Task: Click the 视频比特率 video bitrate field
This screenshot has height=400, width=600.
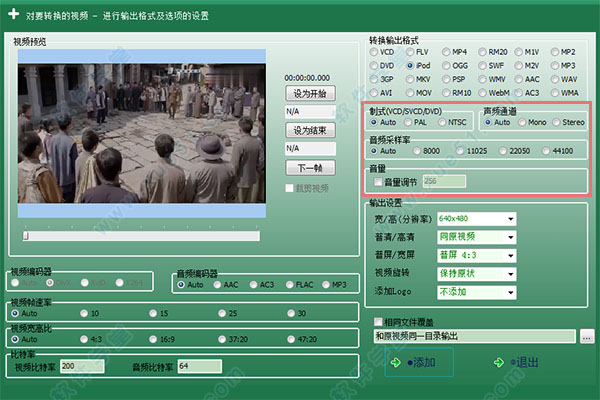Action: point(74,367)
